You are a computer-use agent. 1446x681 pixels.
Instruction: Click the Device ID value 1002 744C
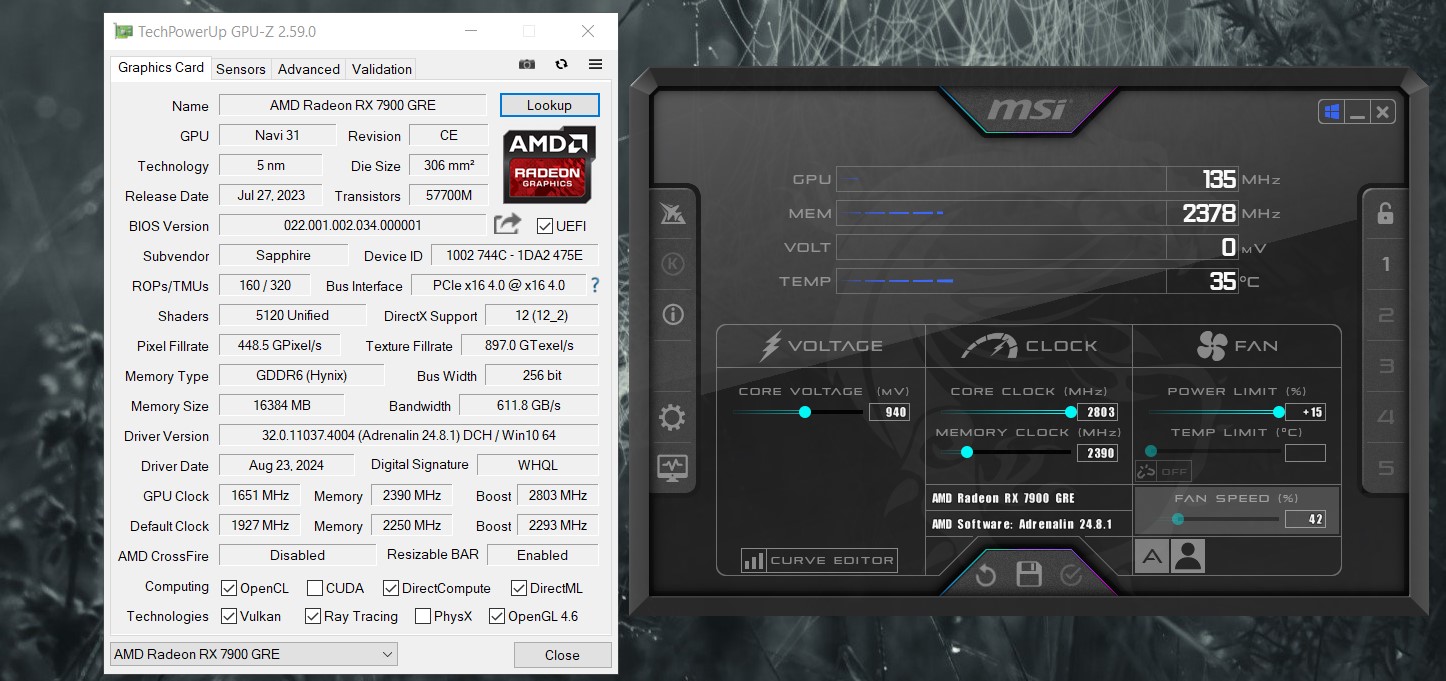click(514, 255)
